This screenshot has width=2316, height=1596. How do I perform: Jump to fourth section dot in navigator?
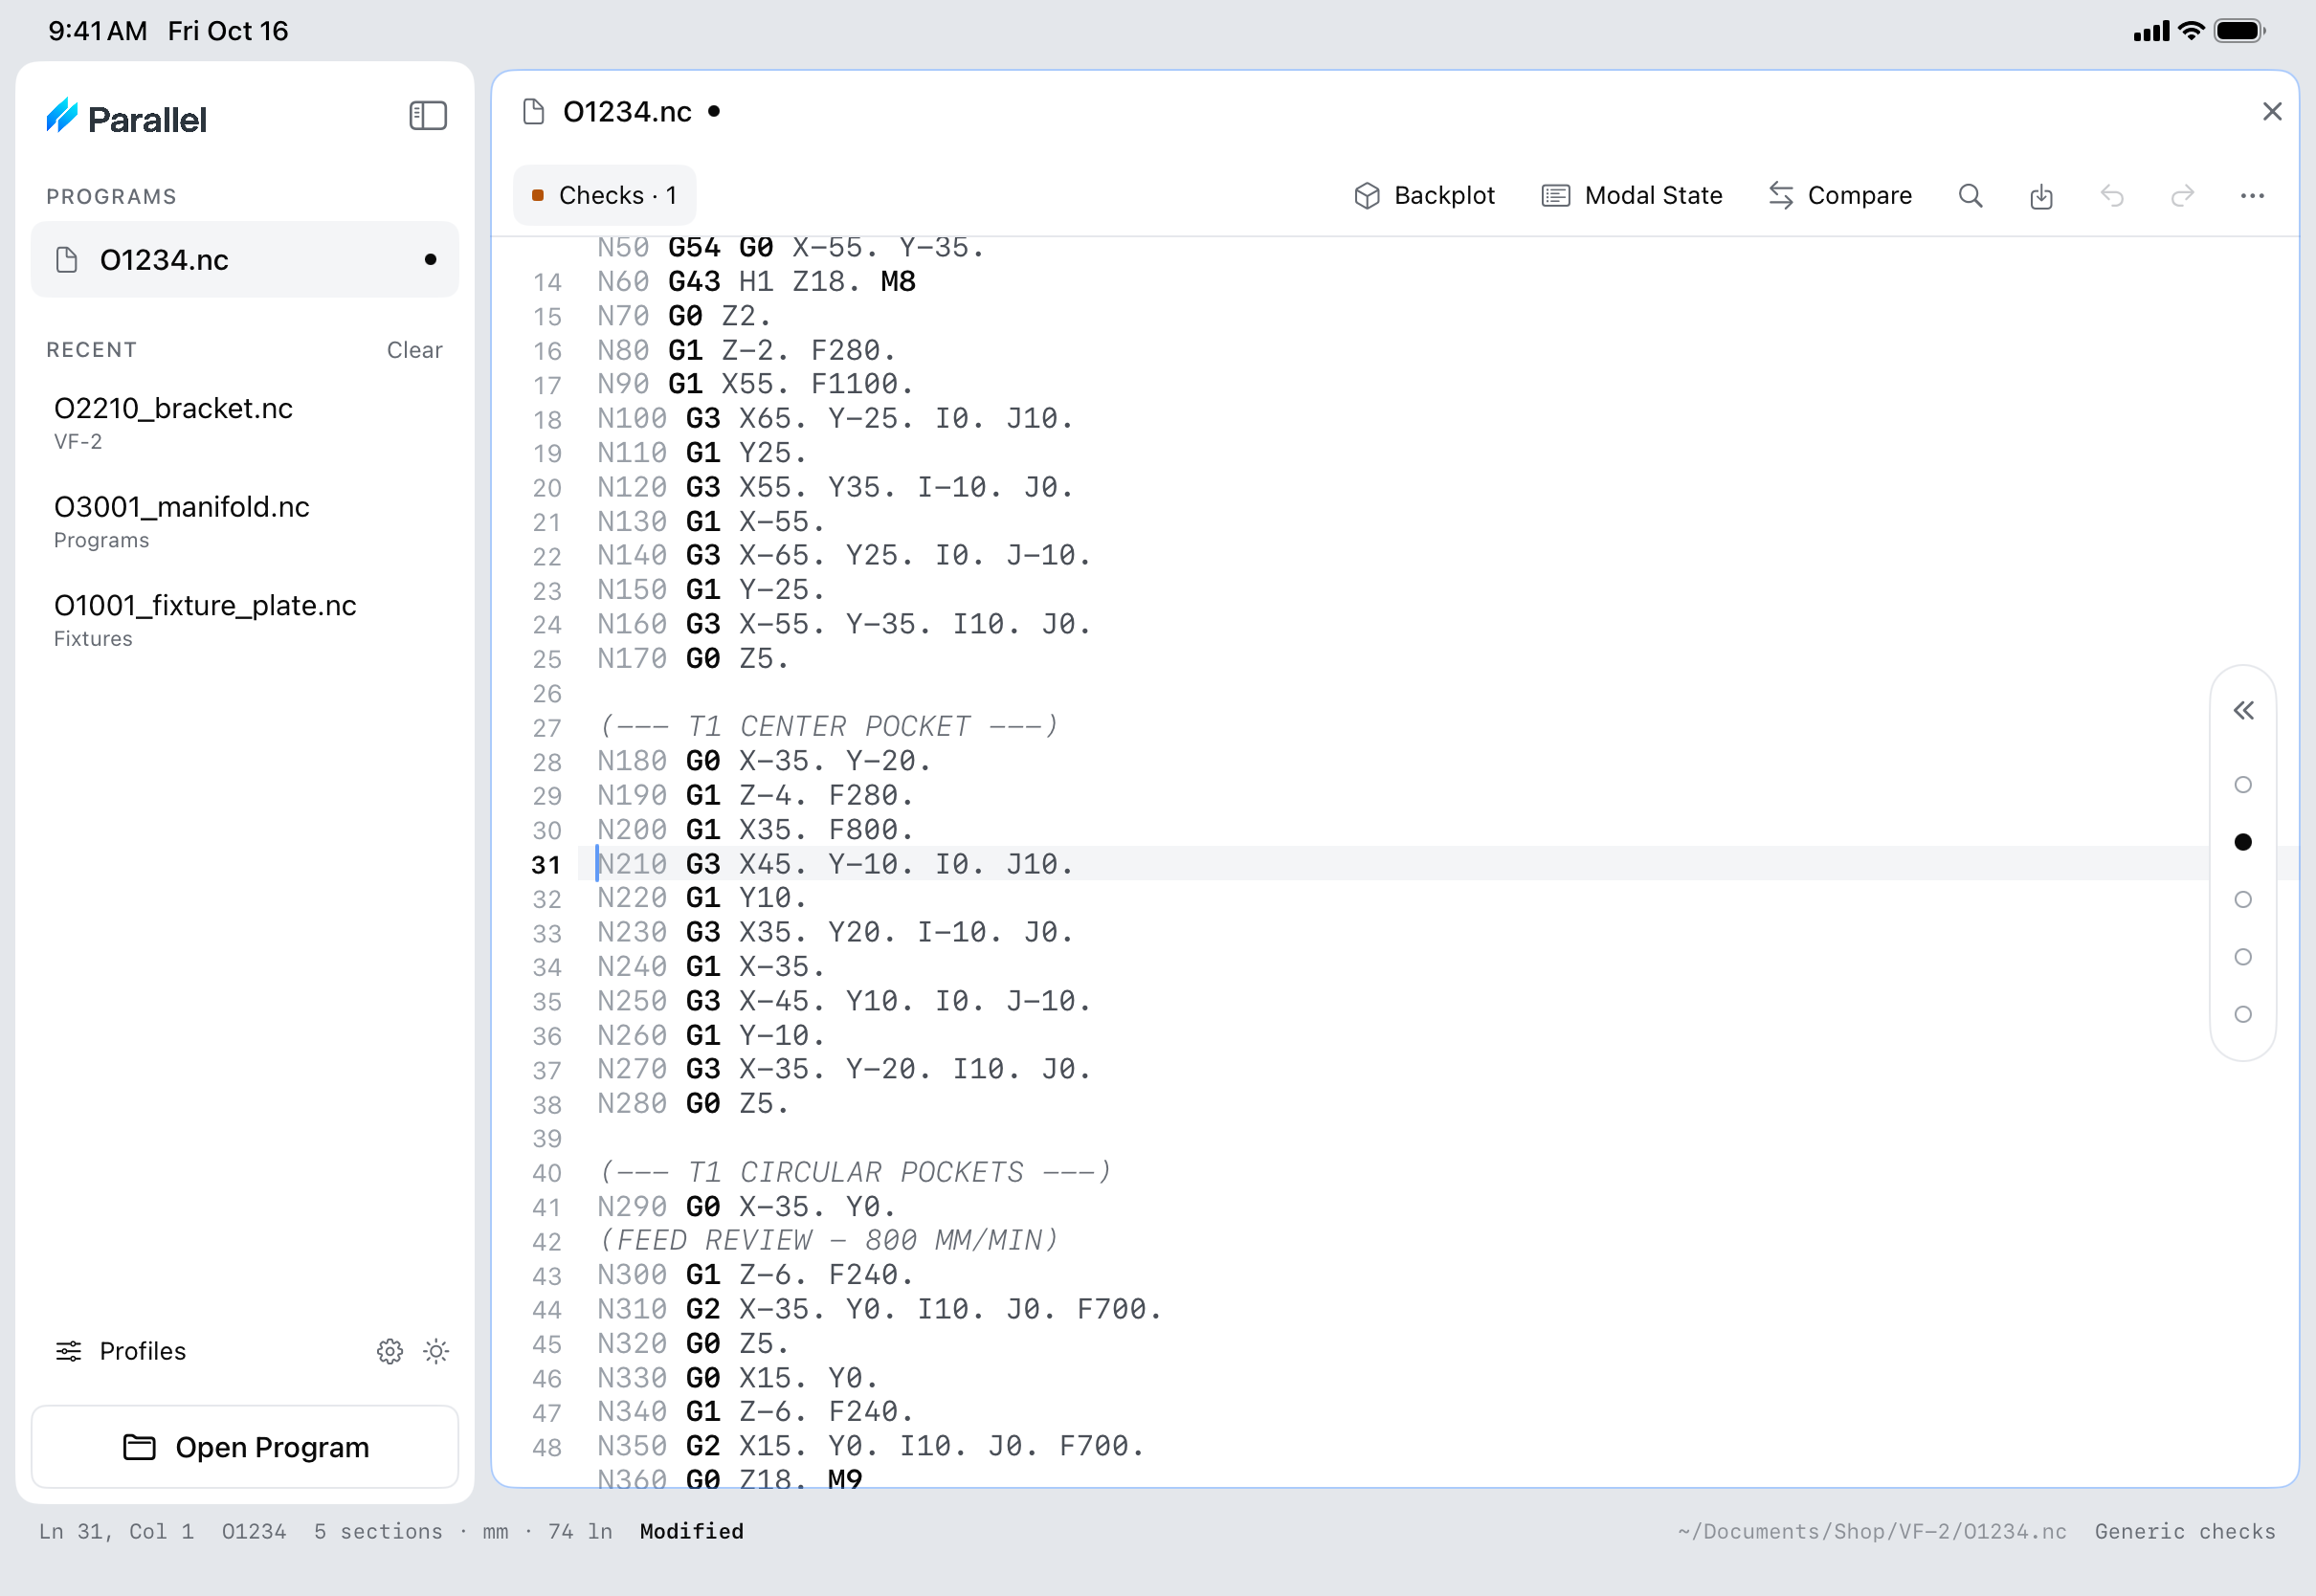[x=2243, y=957]
